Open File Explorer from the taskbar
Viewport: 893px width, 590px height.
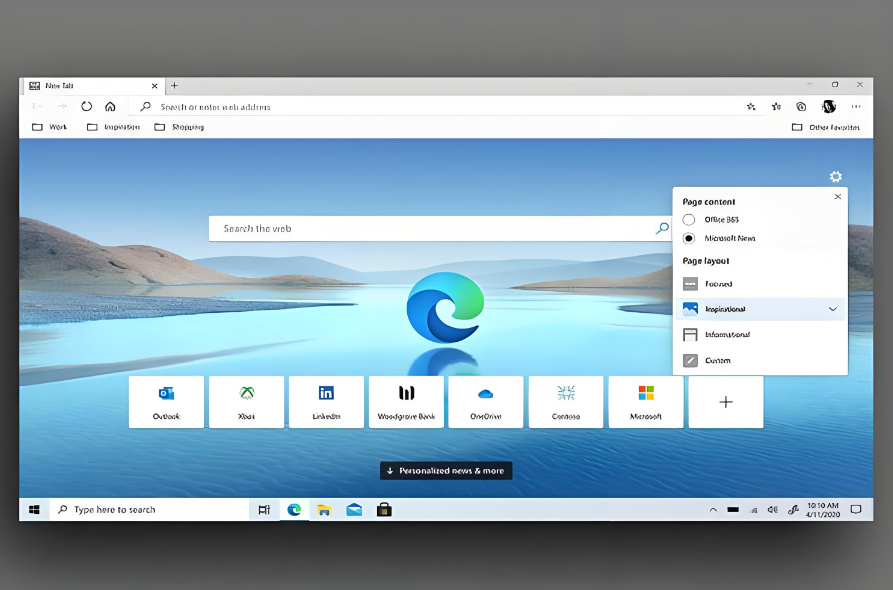pyautogui.click(x=324, y=510)
